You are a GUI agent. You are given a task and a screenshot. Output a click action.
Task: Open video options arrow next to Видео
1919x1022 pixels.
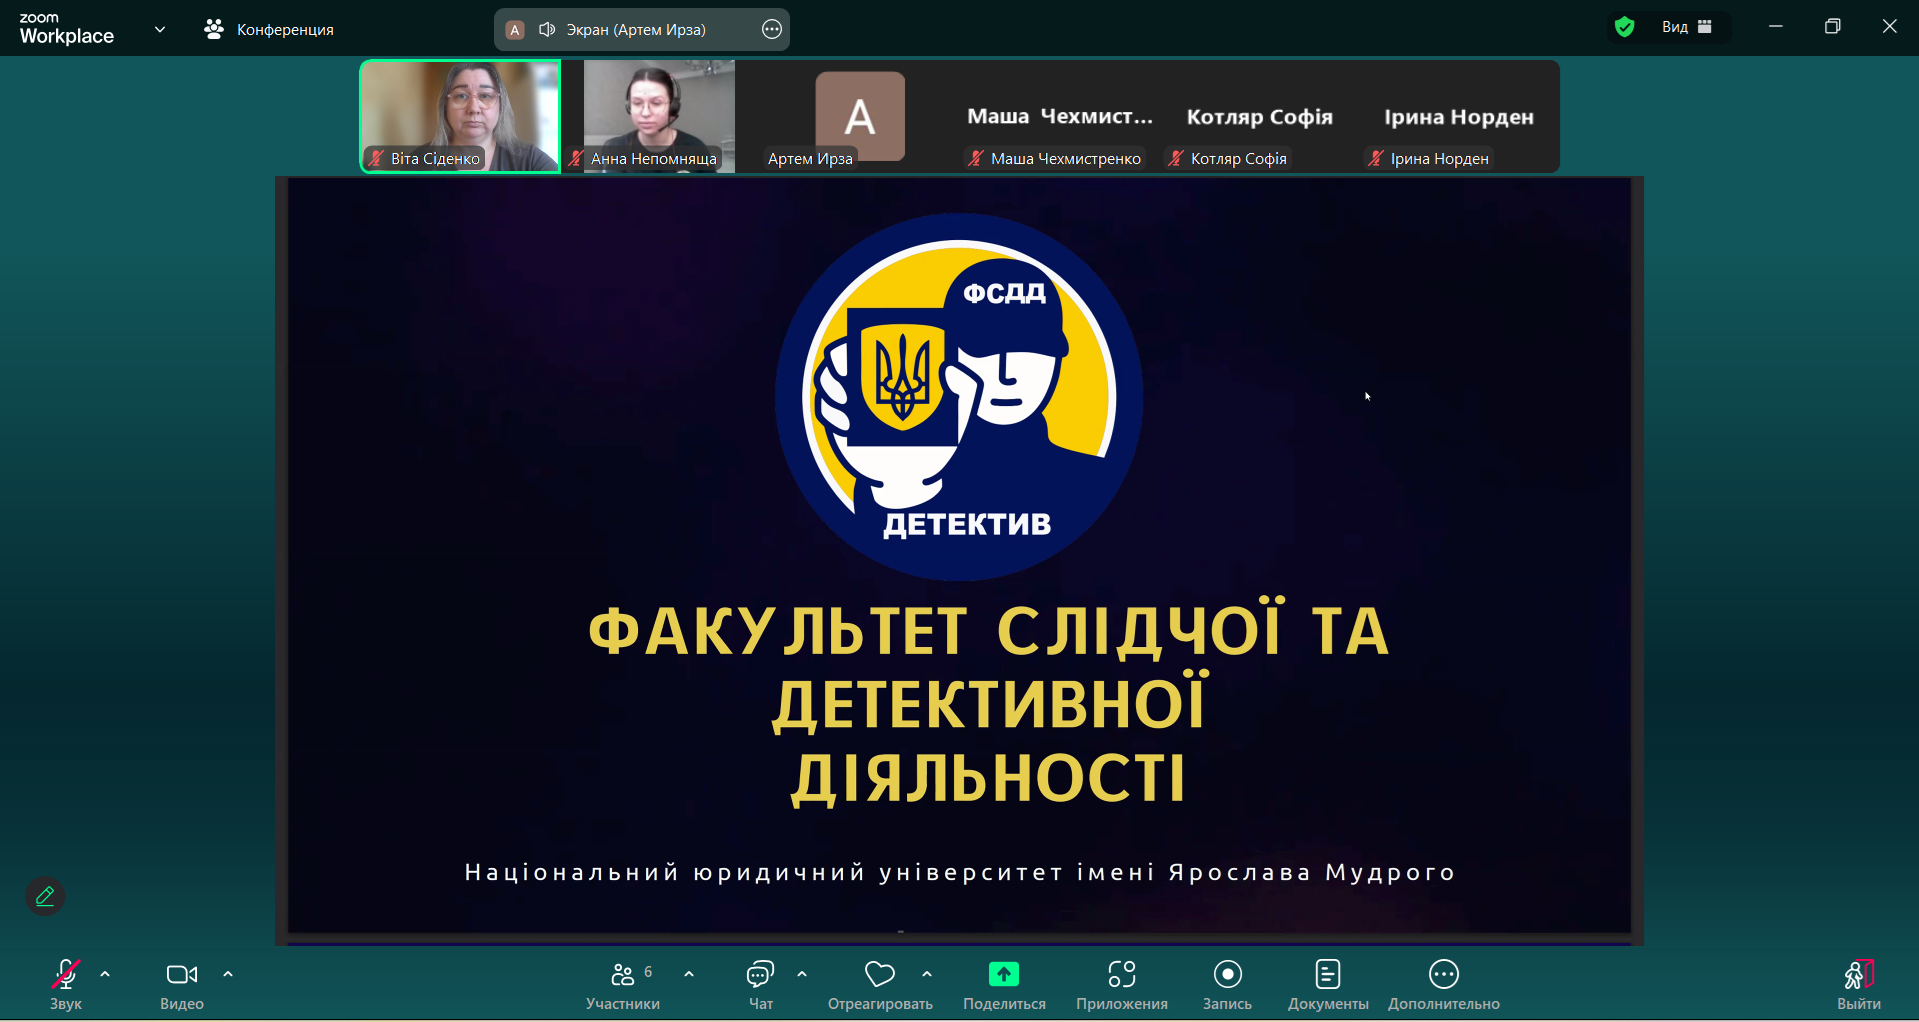pyautogui.click(x=228, y=974)
